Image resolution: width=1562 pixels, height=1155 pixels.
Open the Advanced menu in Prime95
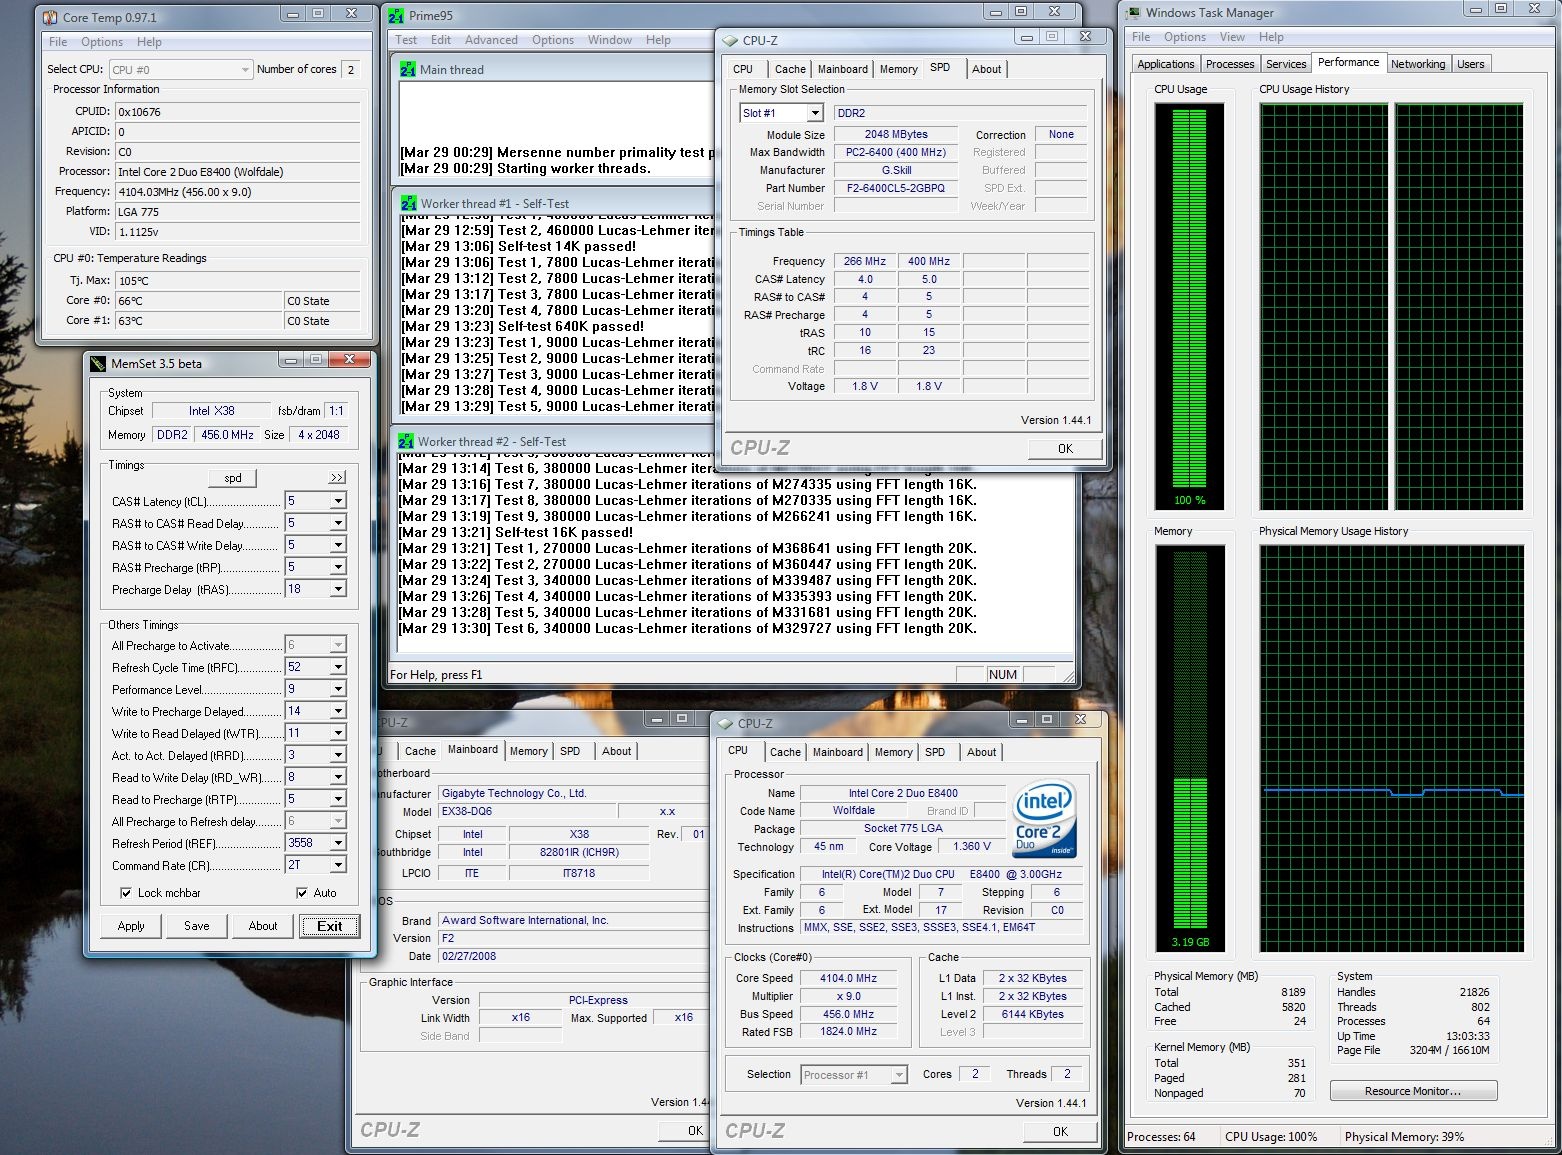tap(491, 40)
